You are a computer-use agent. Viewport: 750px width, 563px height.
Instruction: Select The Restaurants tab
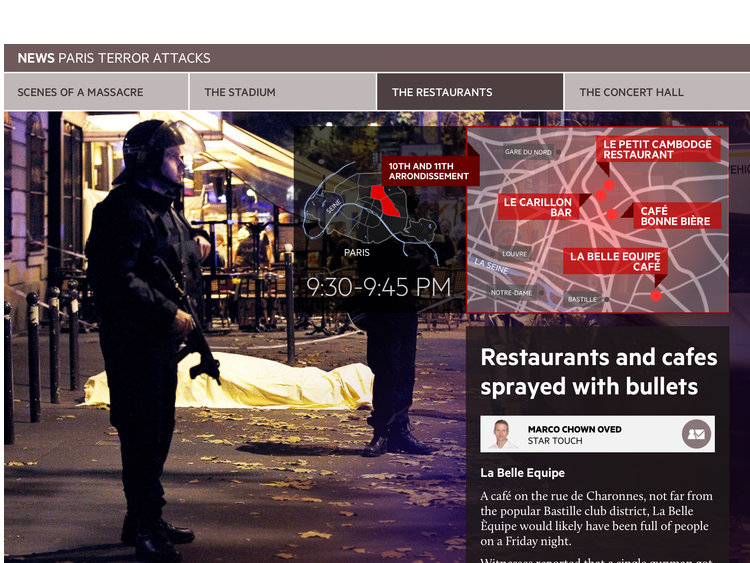pos(470,92)
